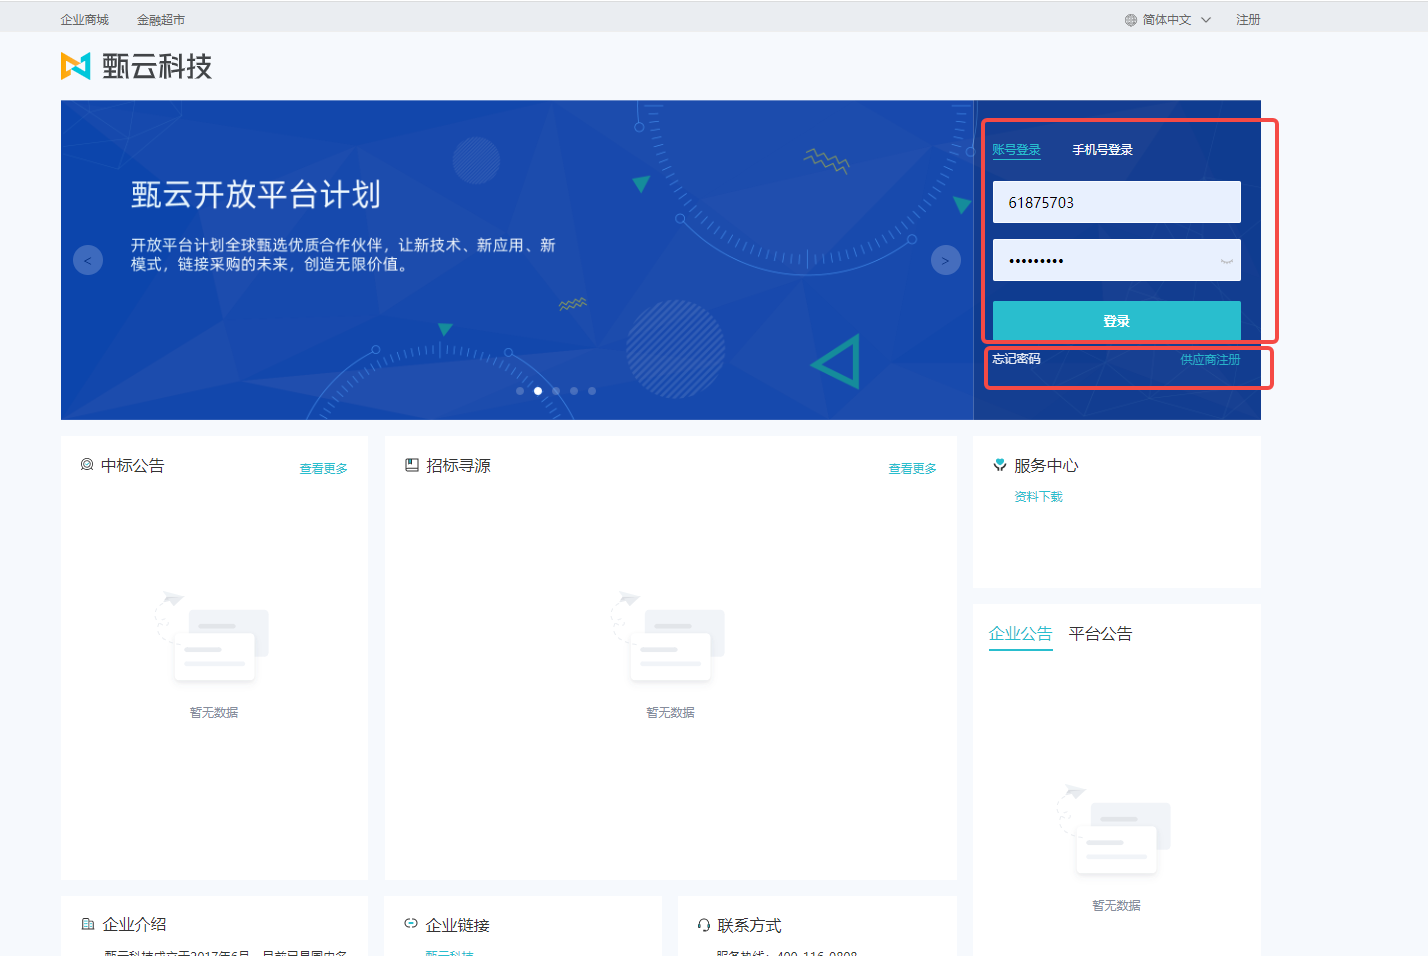View more under 招标寻源
1428x956 pixels.
click(913, 469)
